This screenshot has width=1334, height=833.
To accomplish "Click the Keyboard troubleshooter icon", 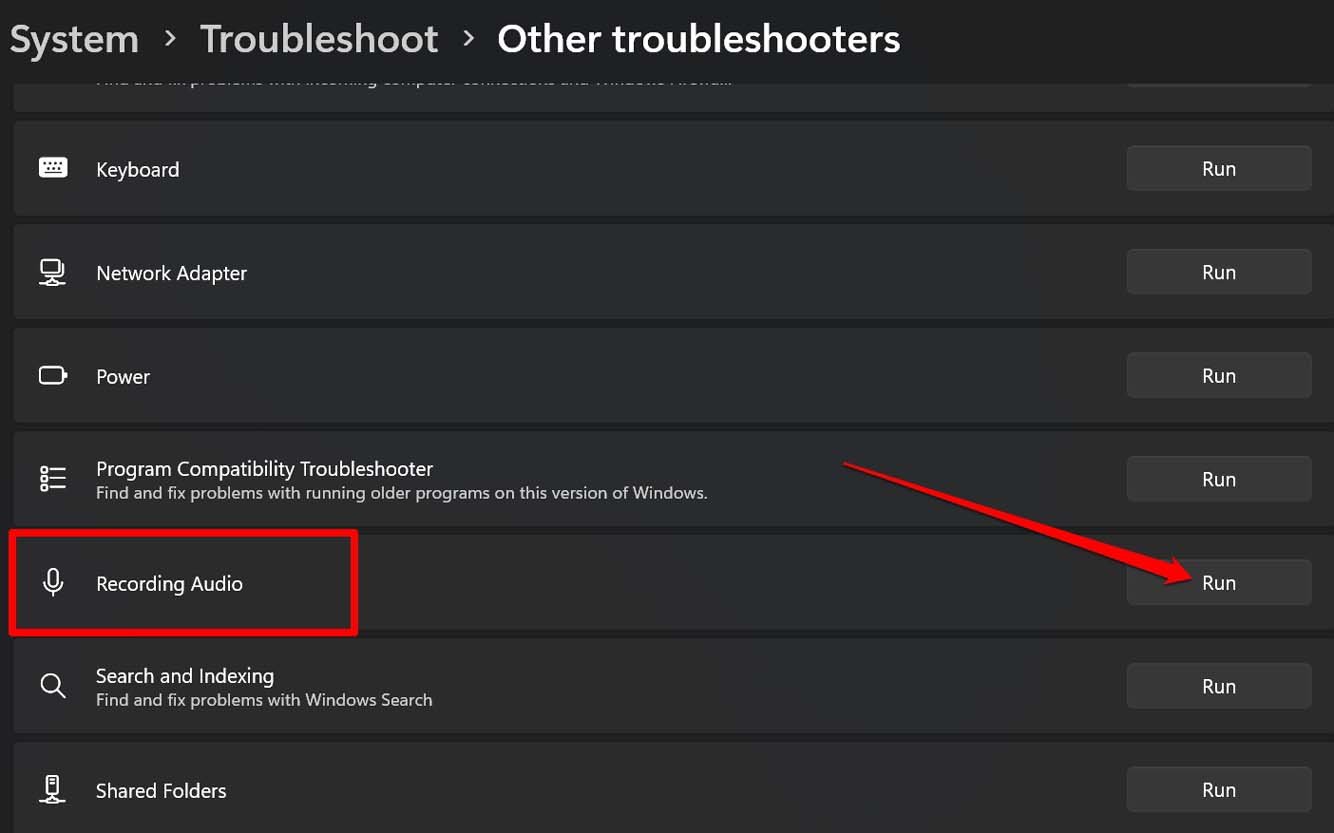I will point(53,168).
